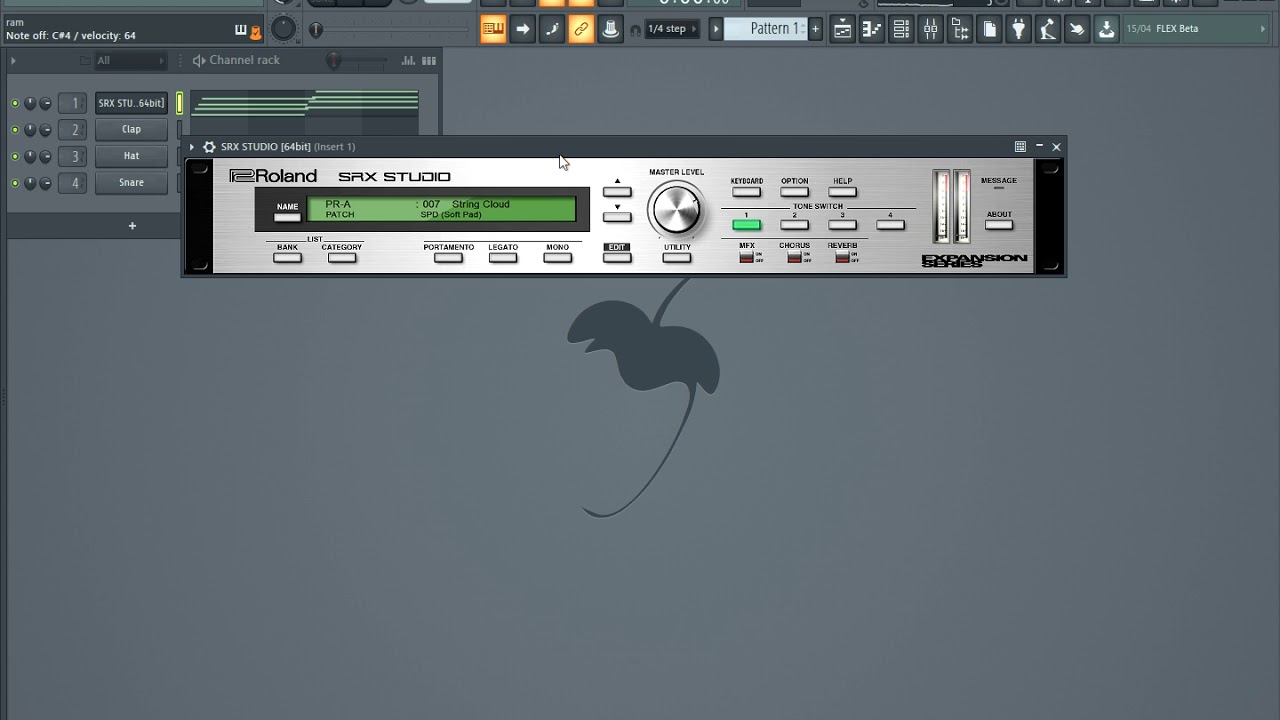Open the UTILITY button
1280x720 pixels.
click(677, 257)
